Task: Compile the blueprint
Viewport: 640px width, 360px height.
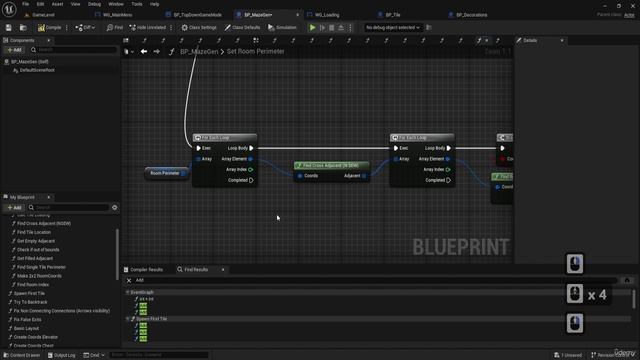Action: coord(49,27)
